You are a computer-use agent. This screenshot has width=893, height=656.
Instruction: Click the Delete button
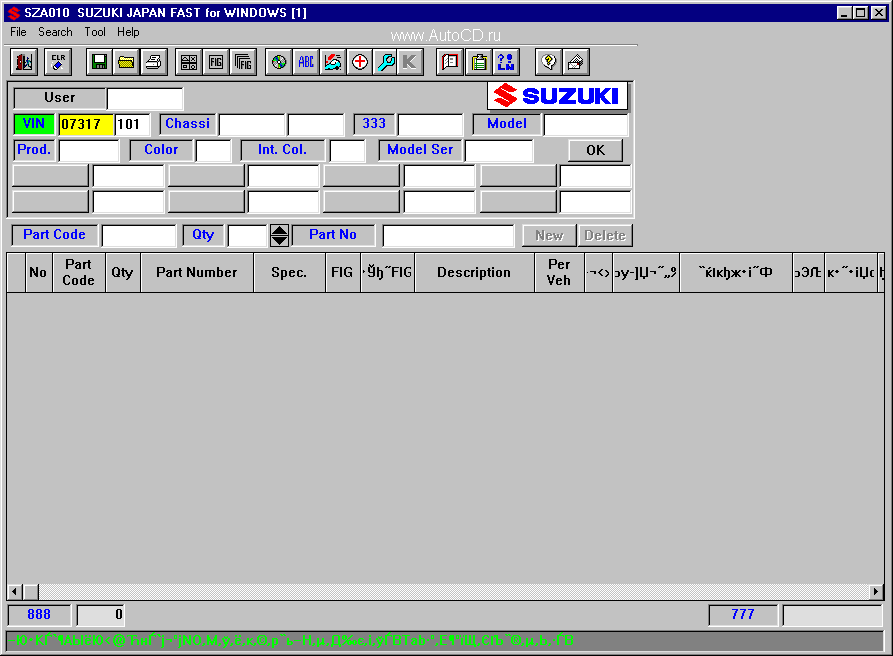[x=605, y=235]
